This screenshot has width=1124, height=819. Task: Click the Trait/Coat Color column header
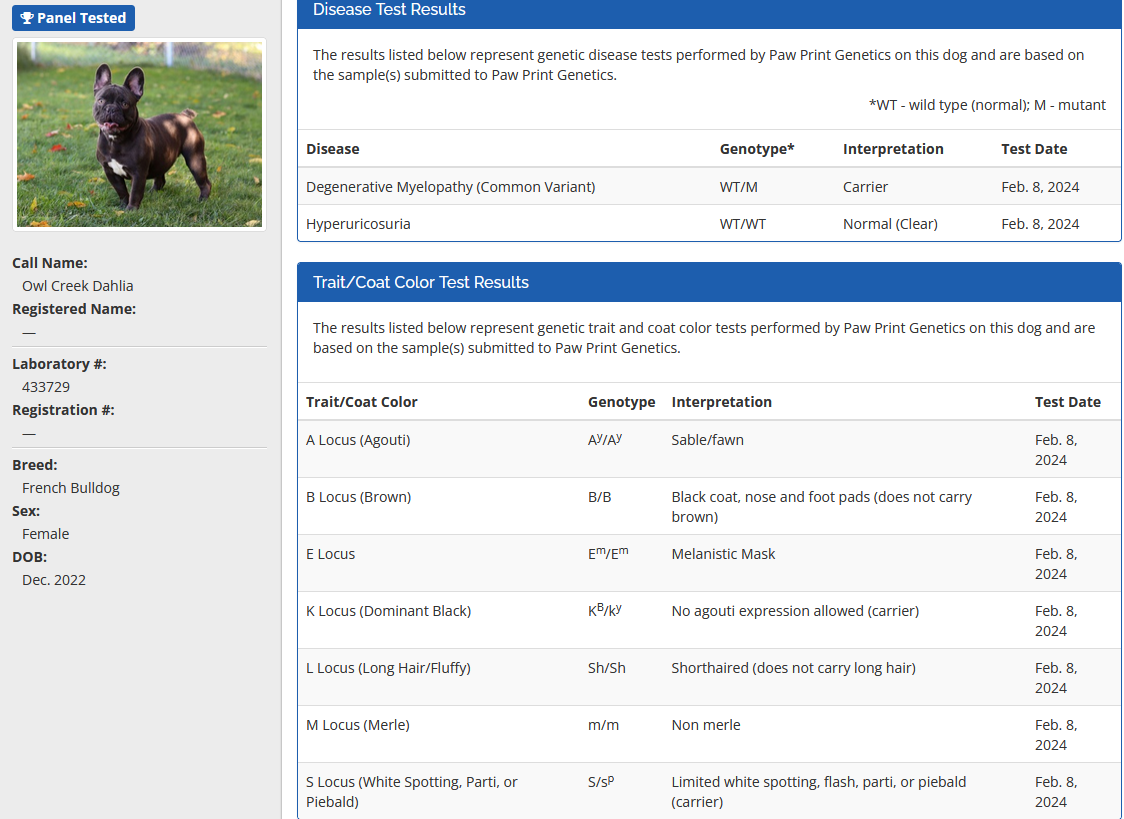362,402
